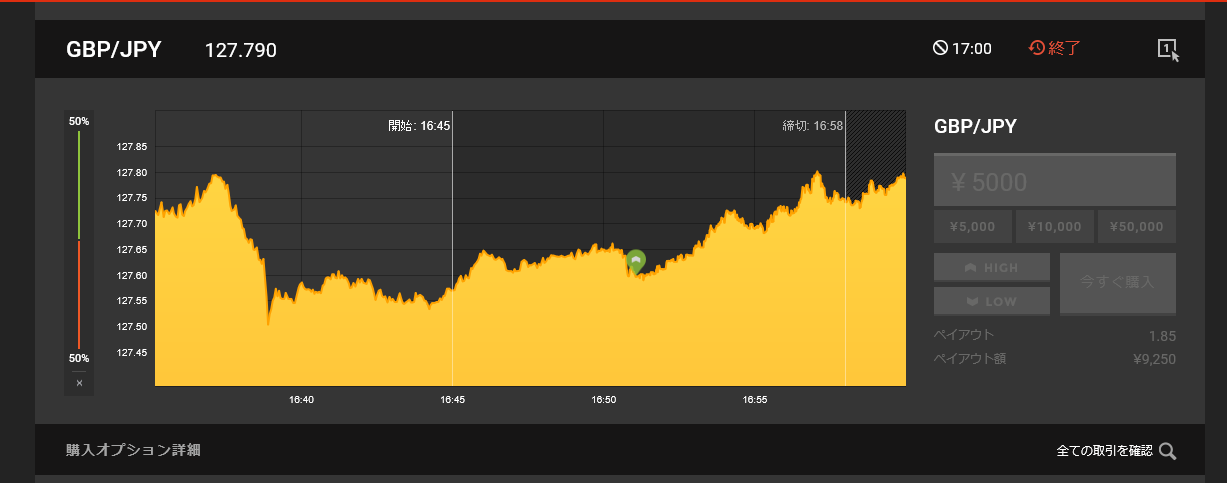Click the red lower sentiment bar
Screen dimensions: 1227x483
(x=79, y=295)
